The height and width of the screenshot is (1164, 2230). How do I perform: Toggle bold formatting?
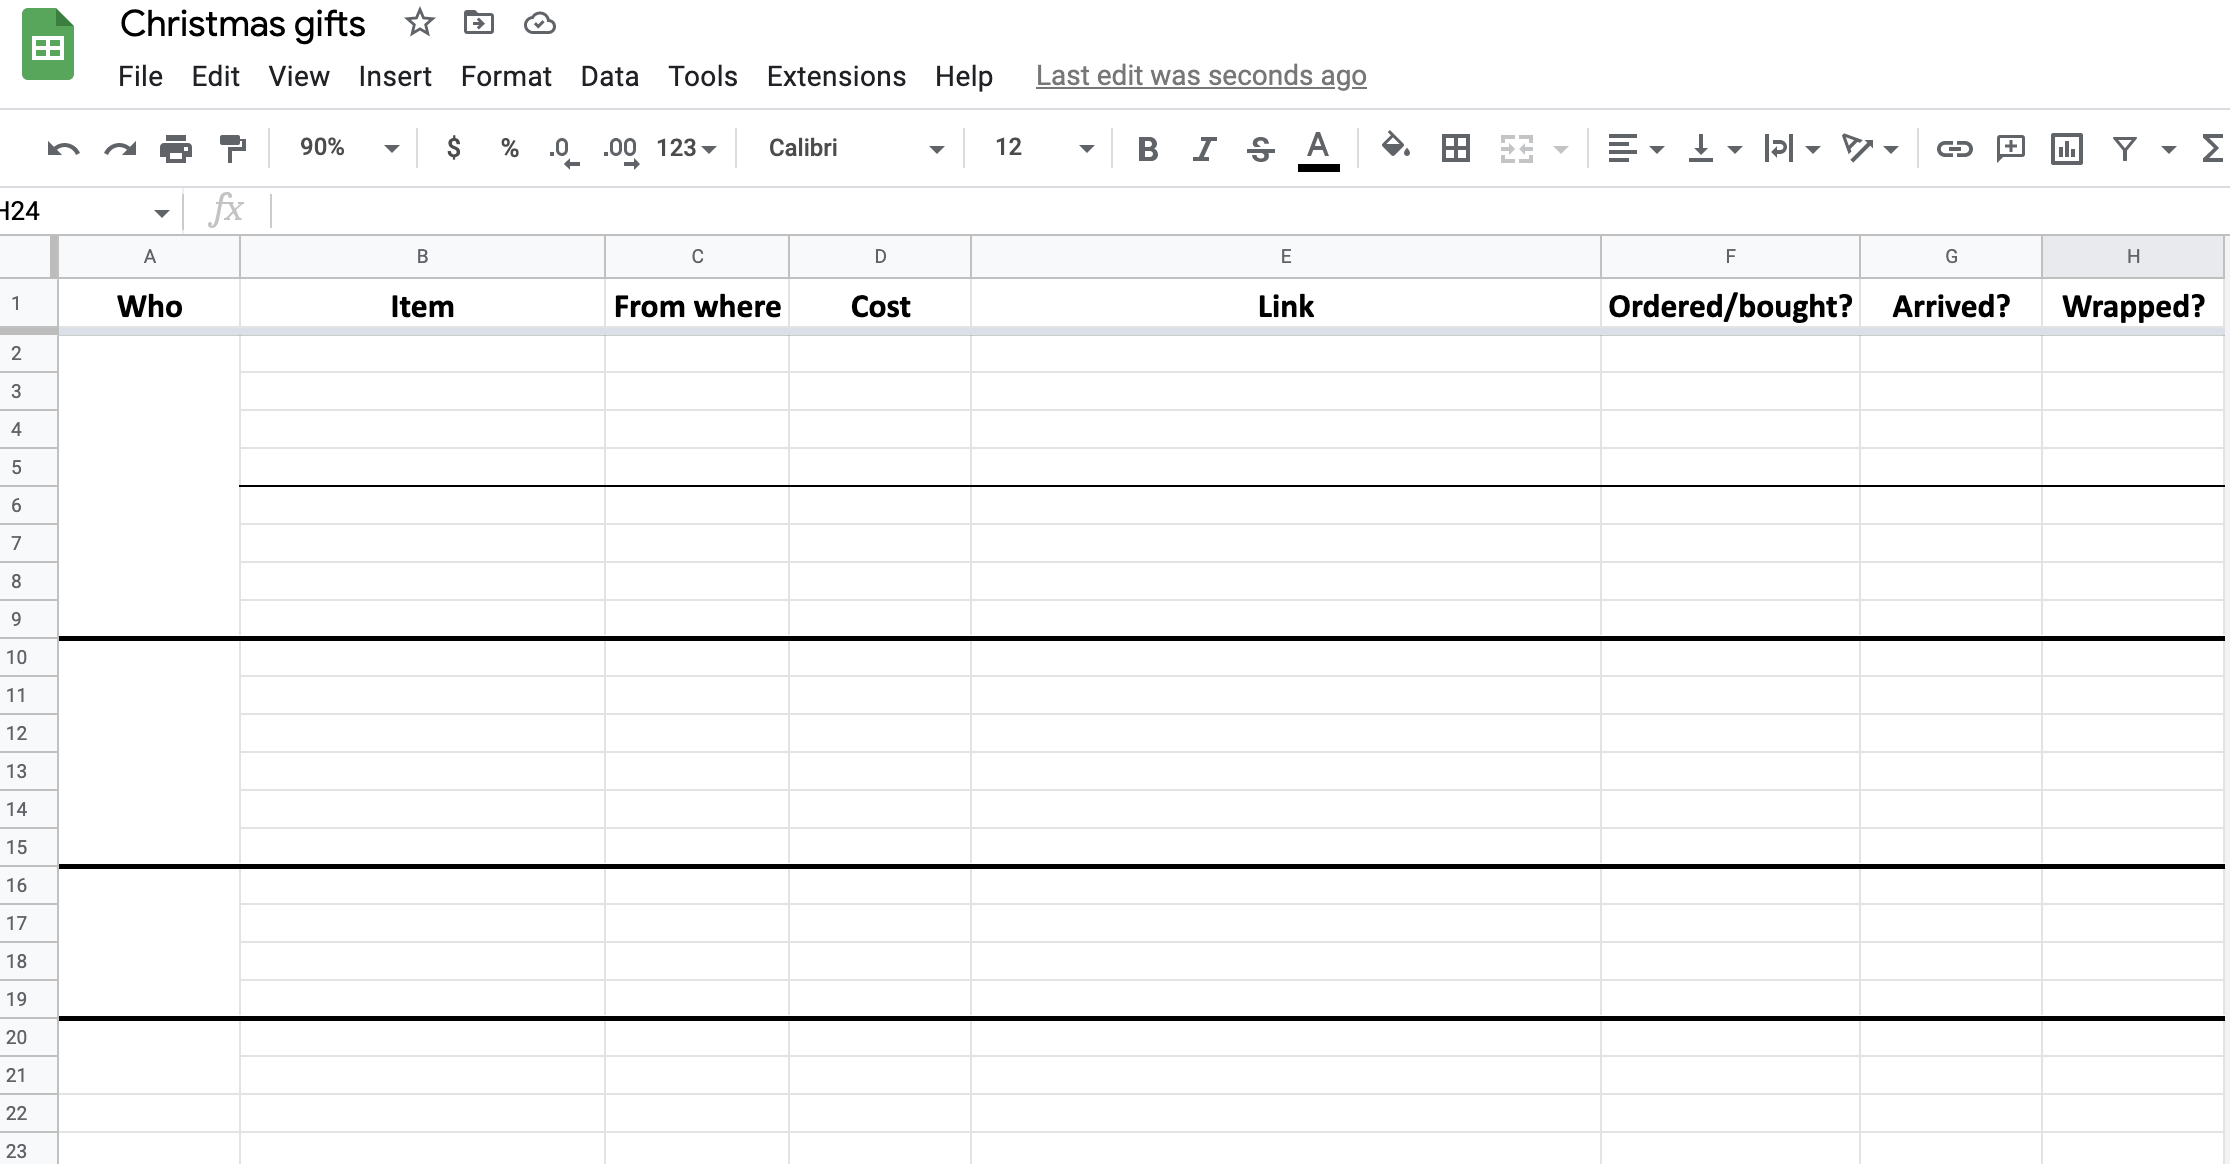1147,149
